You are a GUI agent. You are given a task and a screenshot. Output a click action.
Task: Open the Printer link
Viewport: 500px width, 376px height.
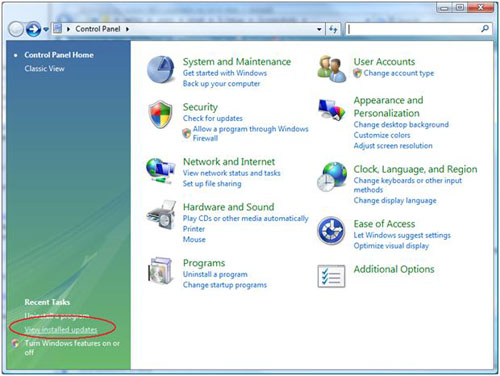pyautogui.click(x=194, y=229)
